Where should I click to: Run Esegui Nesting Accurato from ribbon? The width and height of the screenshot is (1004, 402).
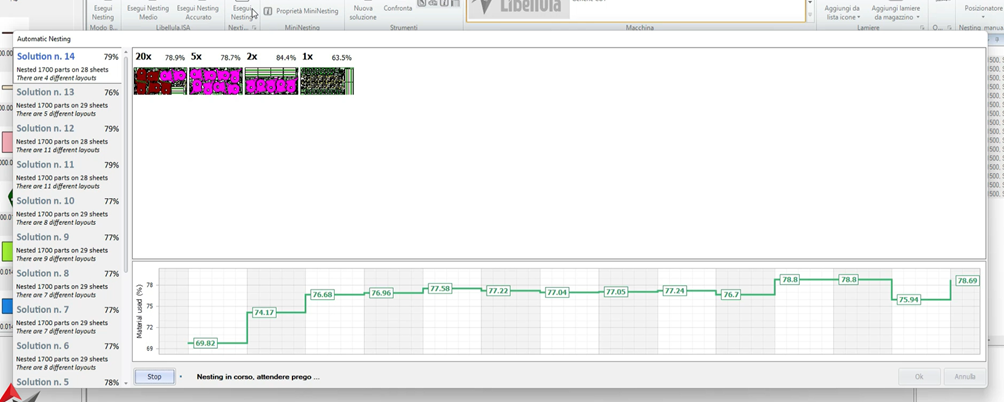(198, 12)
